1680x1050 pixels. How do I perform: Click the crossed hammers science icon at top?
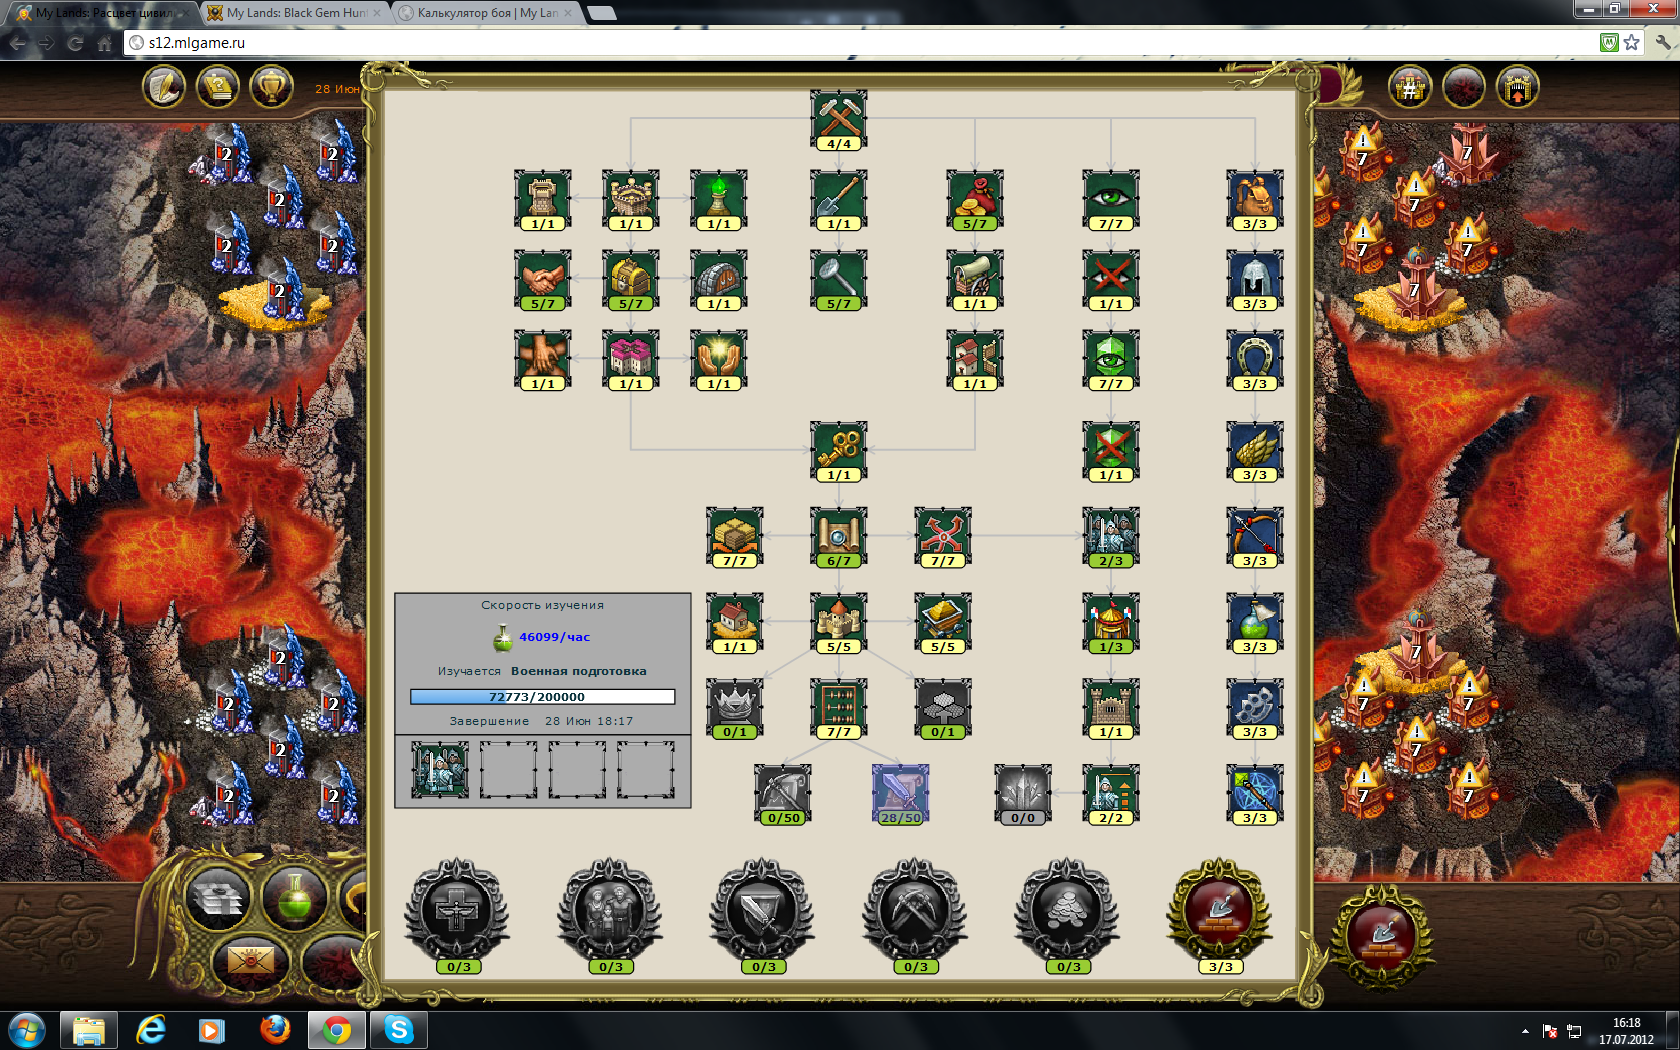coord(838,118)
